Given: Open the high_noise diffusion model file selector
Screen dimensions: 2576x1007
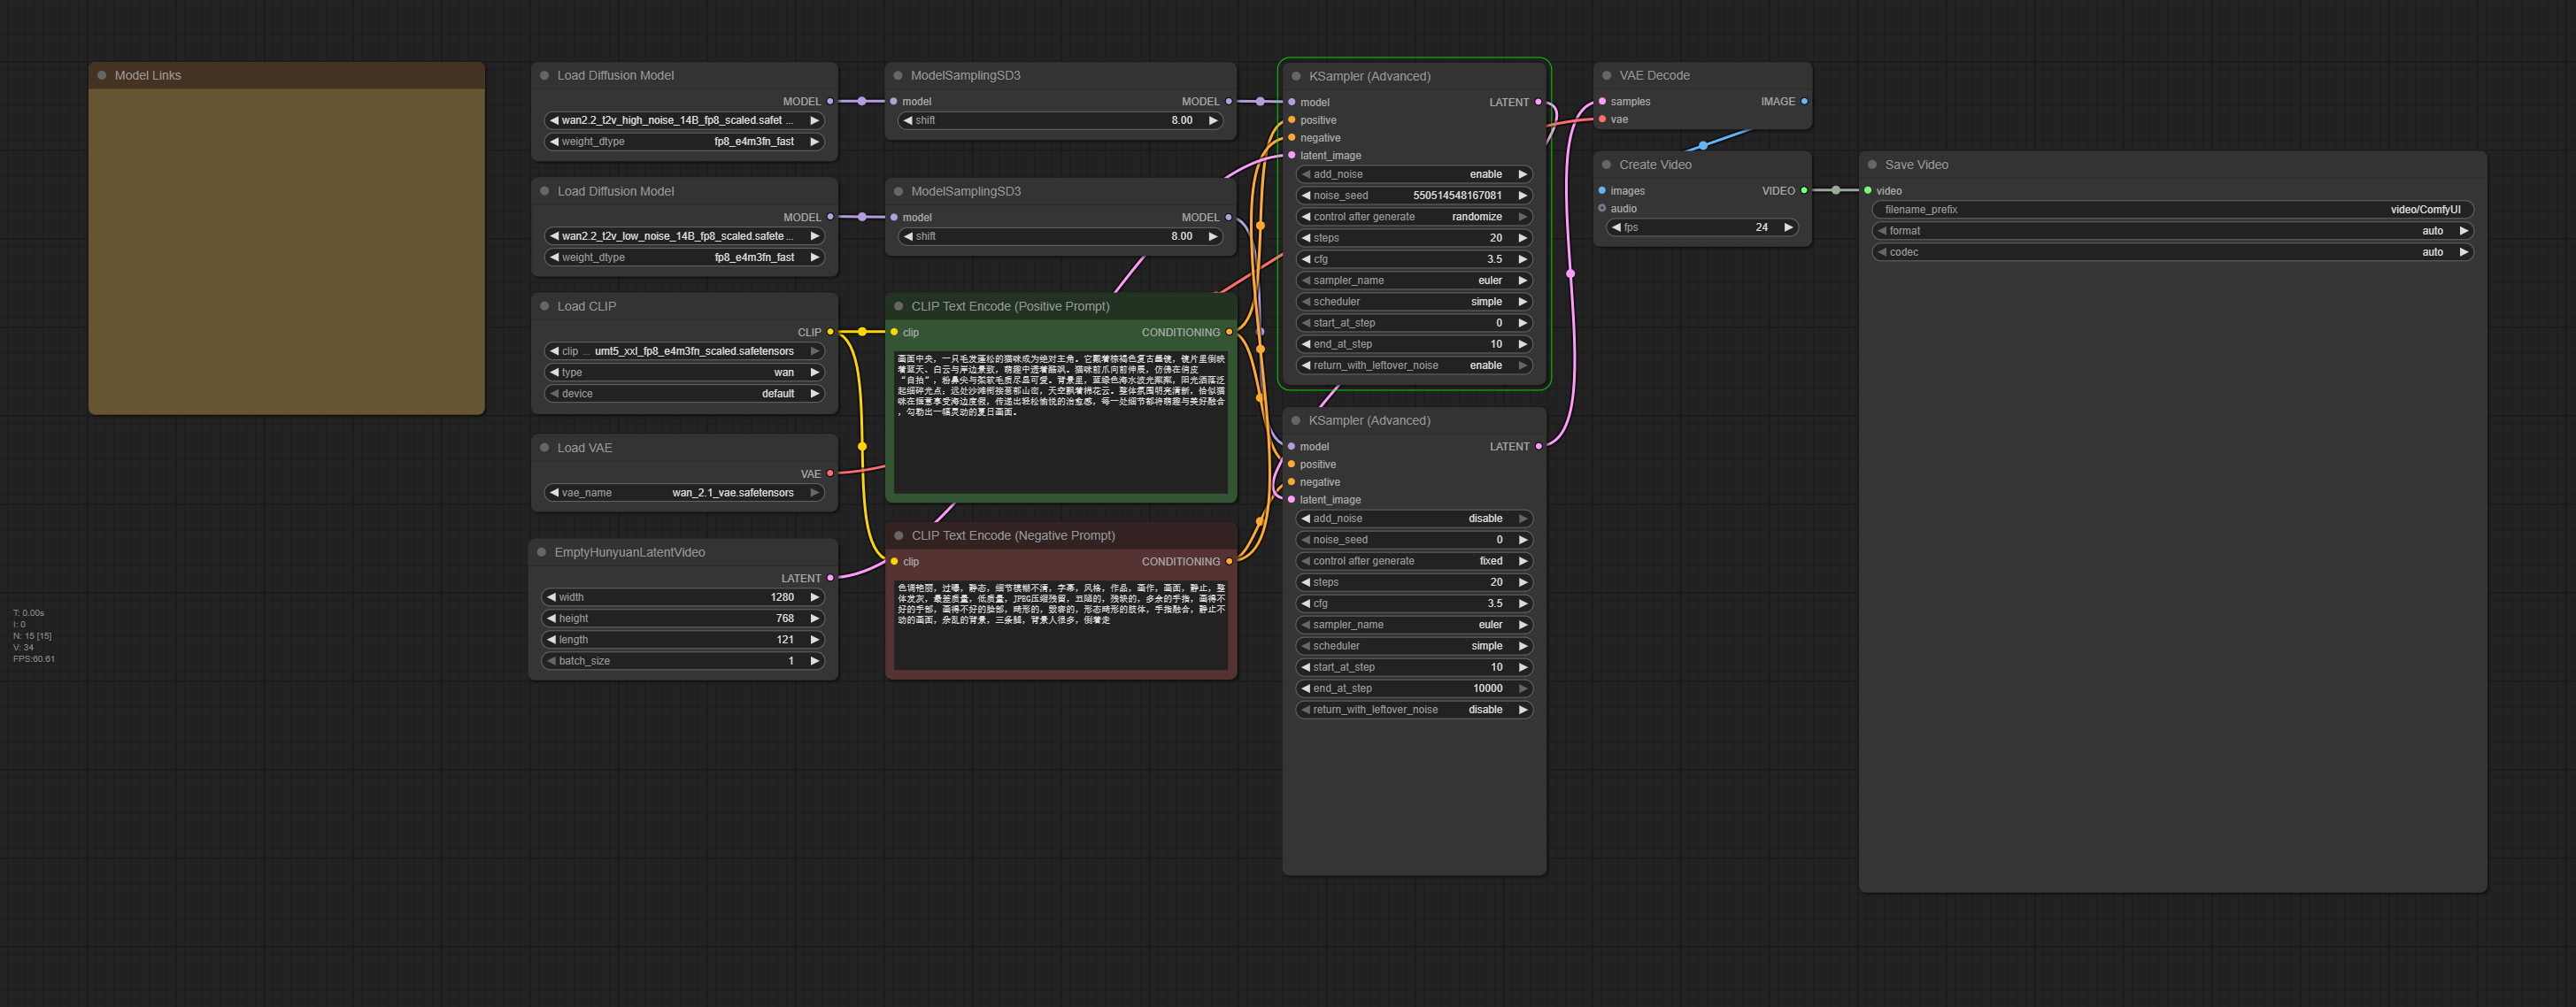Looking at the screenshot, I should click(684, 120).
